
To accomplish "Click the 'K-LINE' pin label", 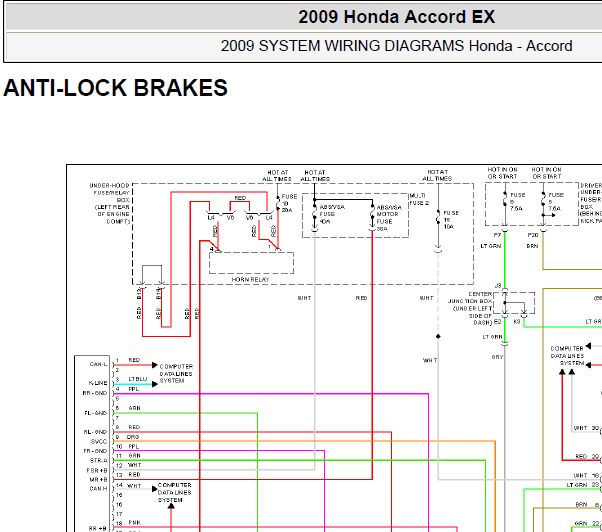I will (98, 383).
